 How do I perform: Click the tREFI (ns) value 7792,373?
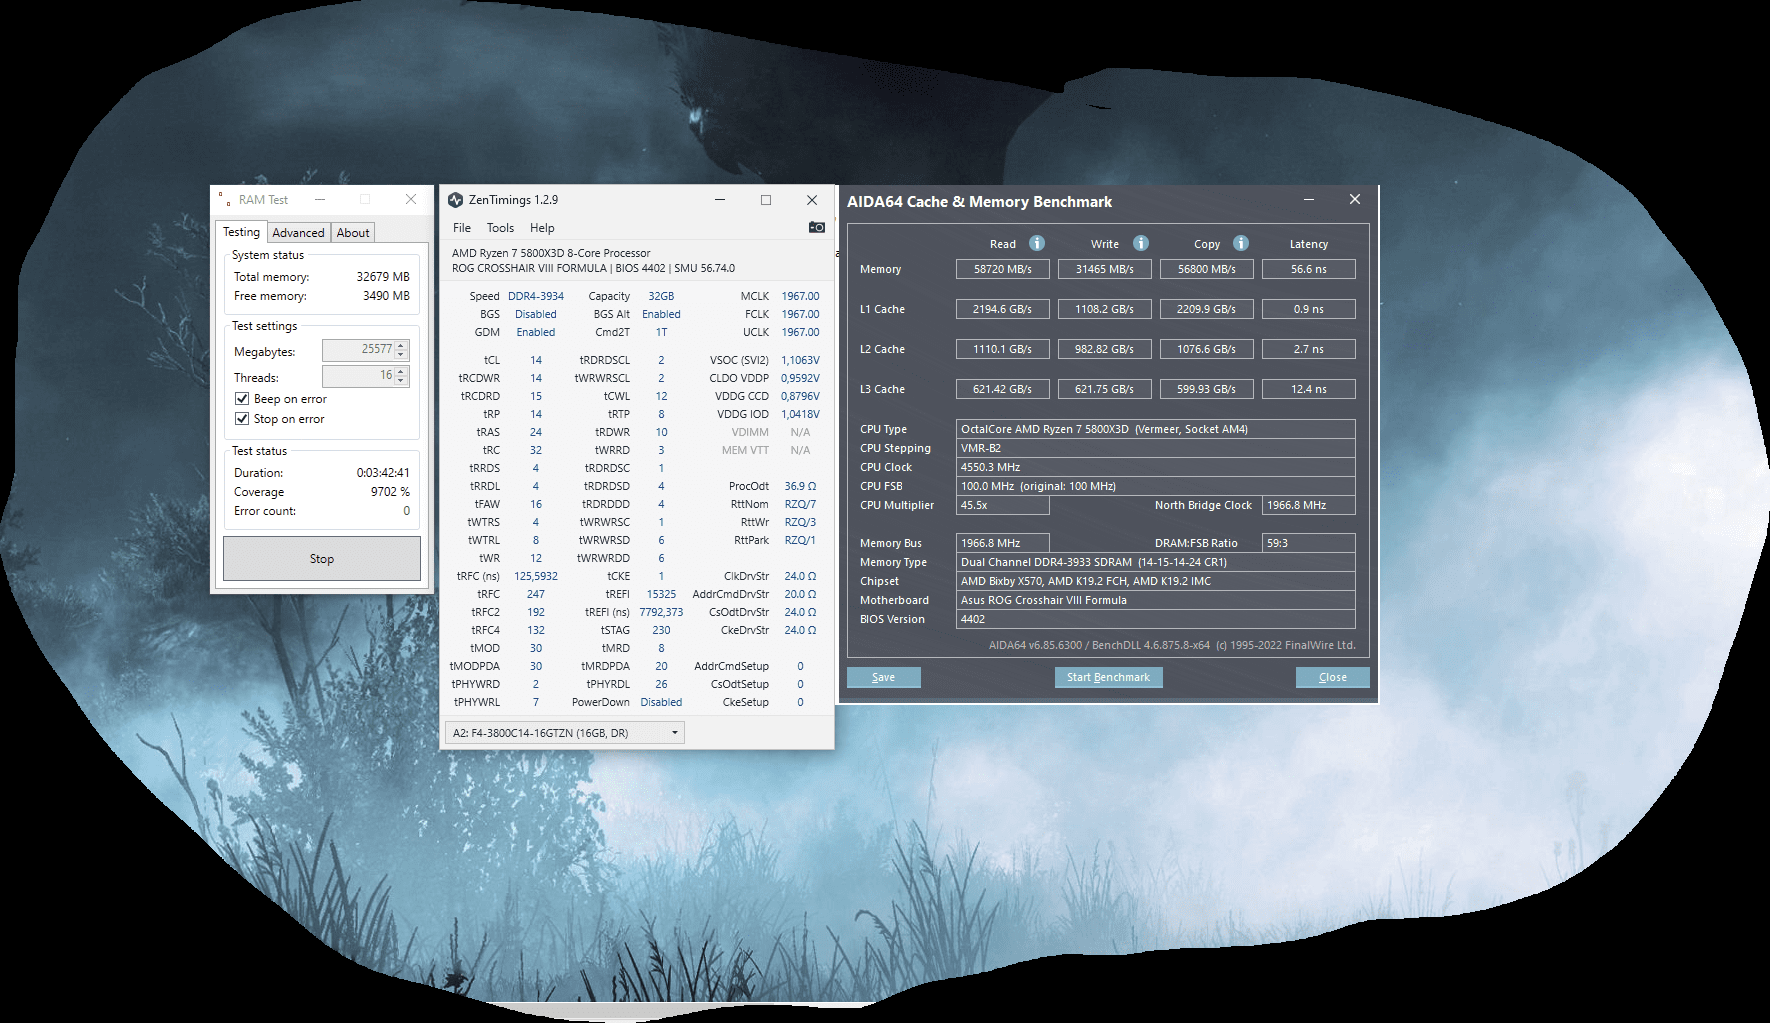point(661,612)
